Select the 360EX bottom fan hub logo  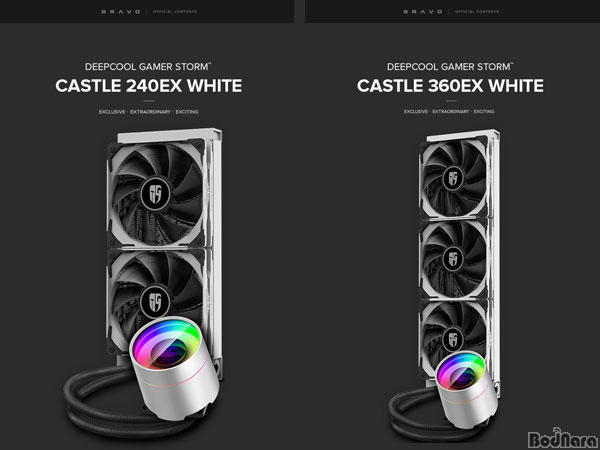(x=453, y=339)
